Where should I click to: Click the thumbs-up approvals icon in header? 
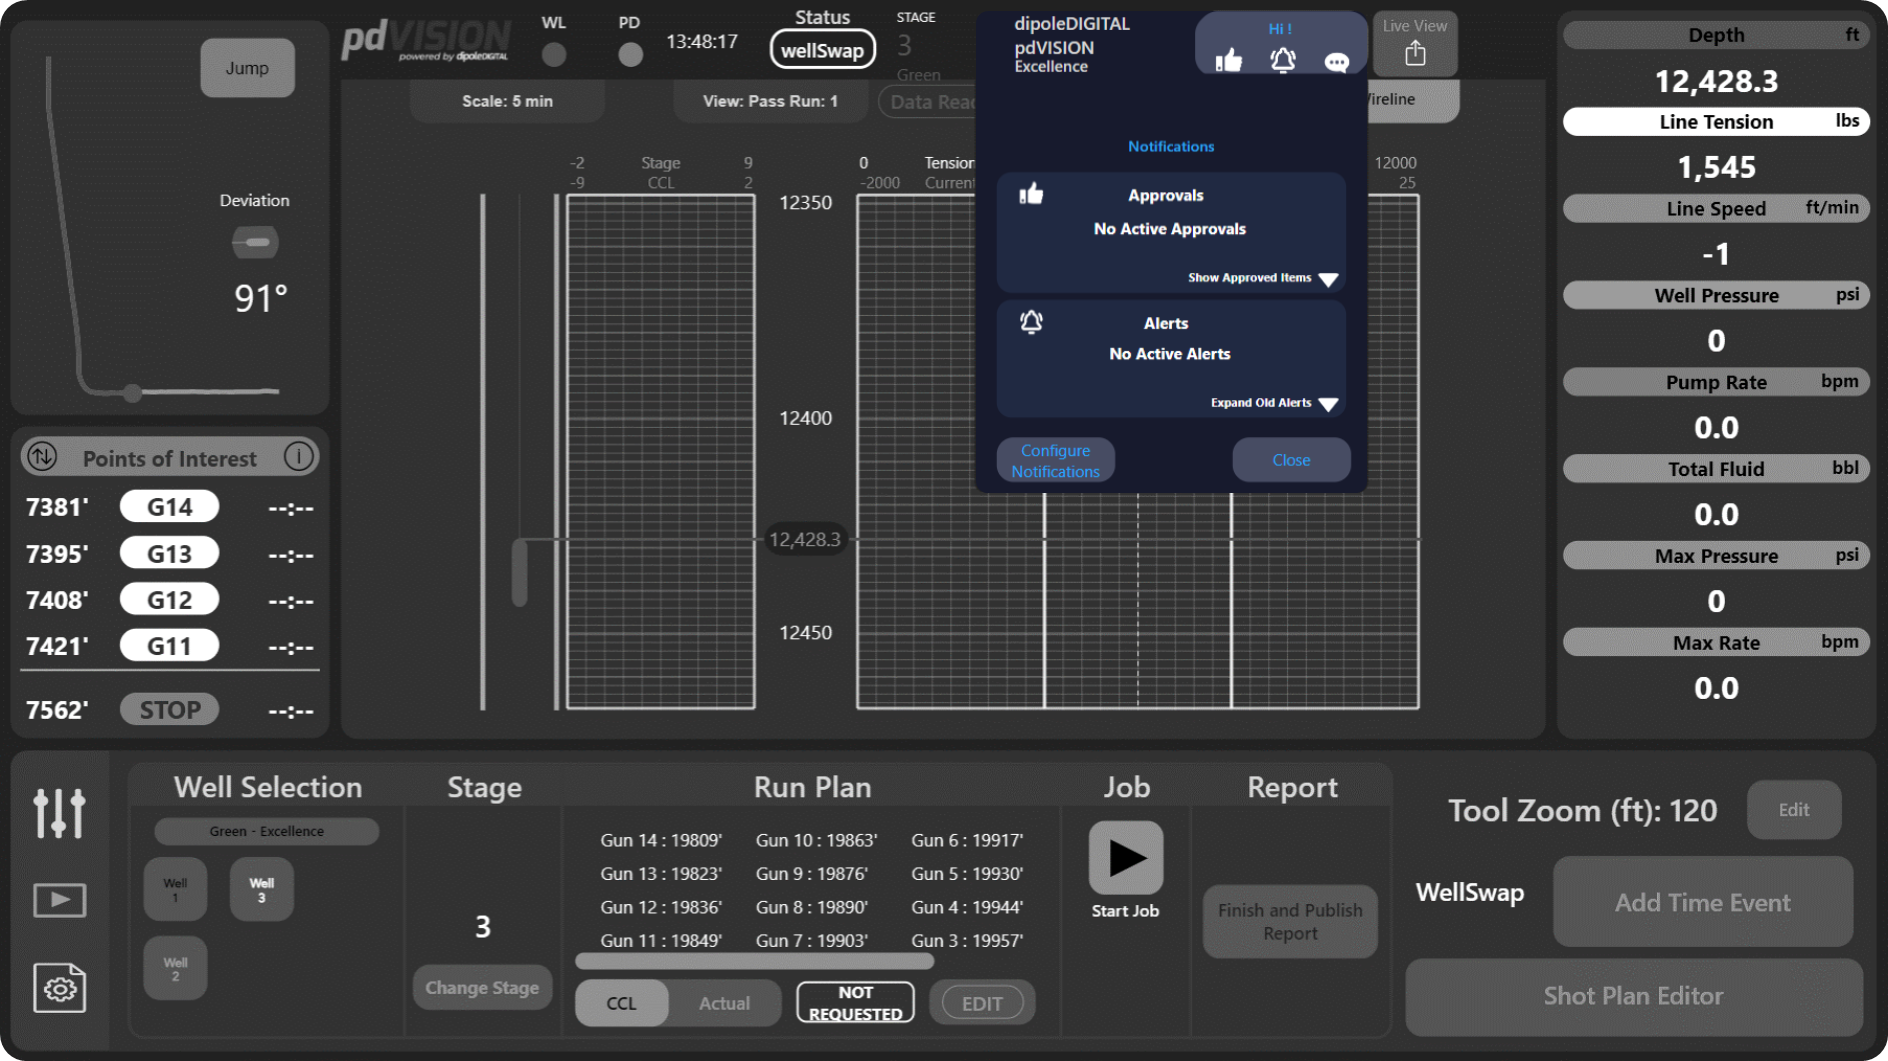point(1228,61)
